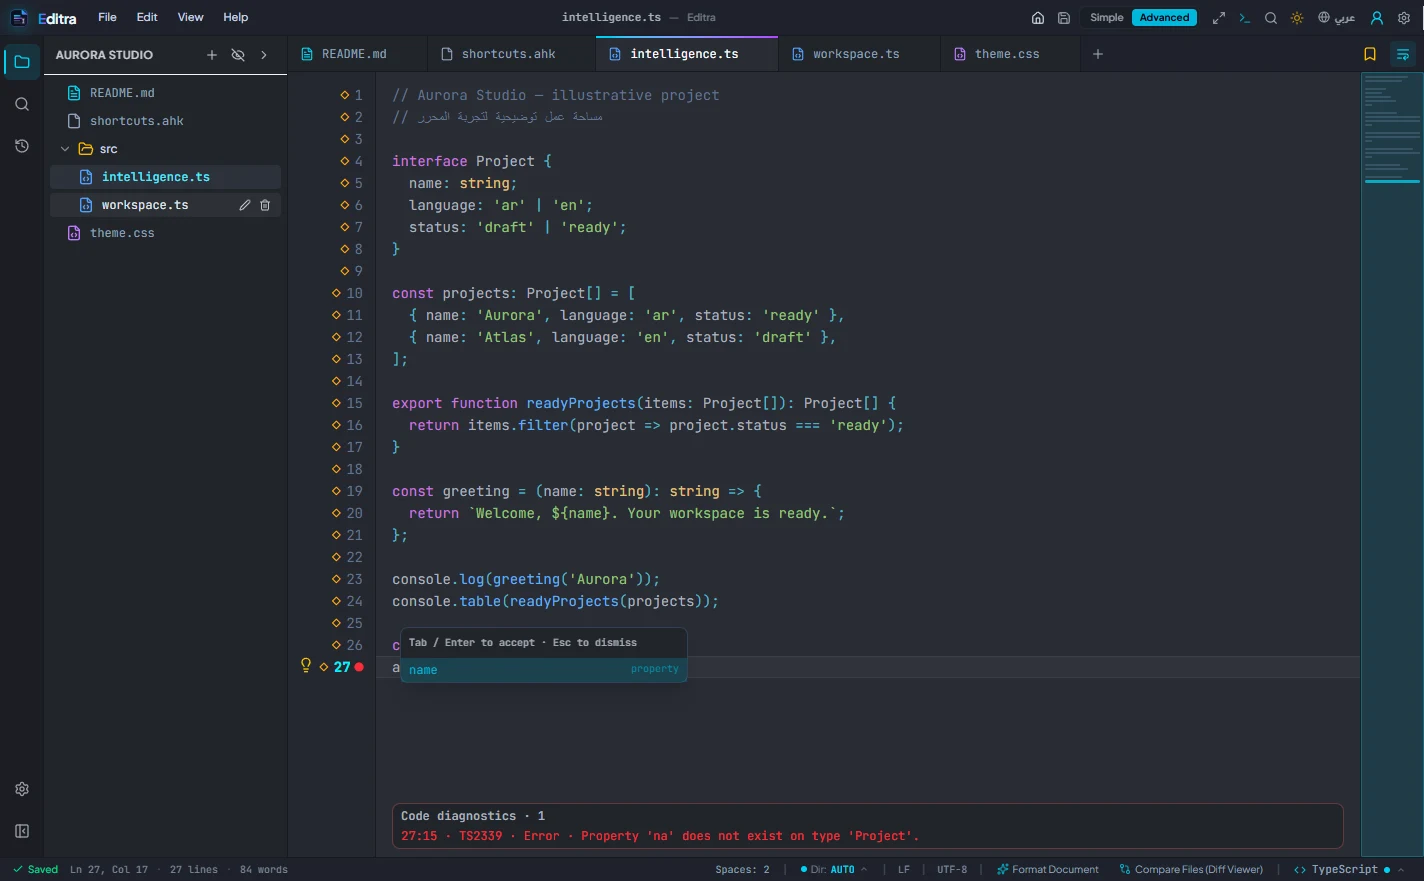1424x881 pixels.
Task: Open the Spaces: 2 indentation selector
Action: [743, 870]
